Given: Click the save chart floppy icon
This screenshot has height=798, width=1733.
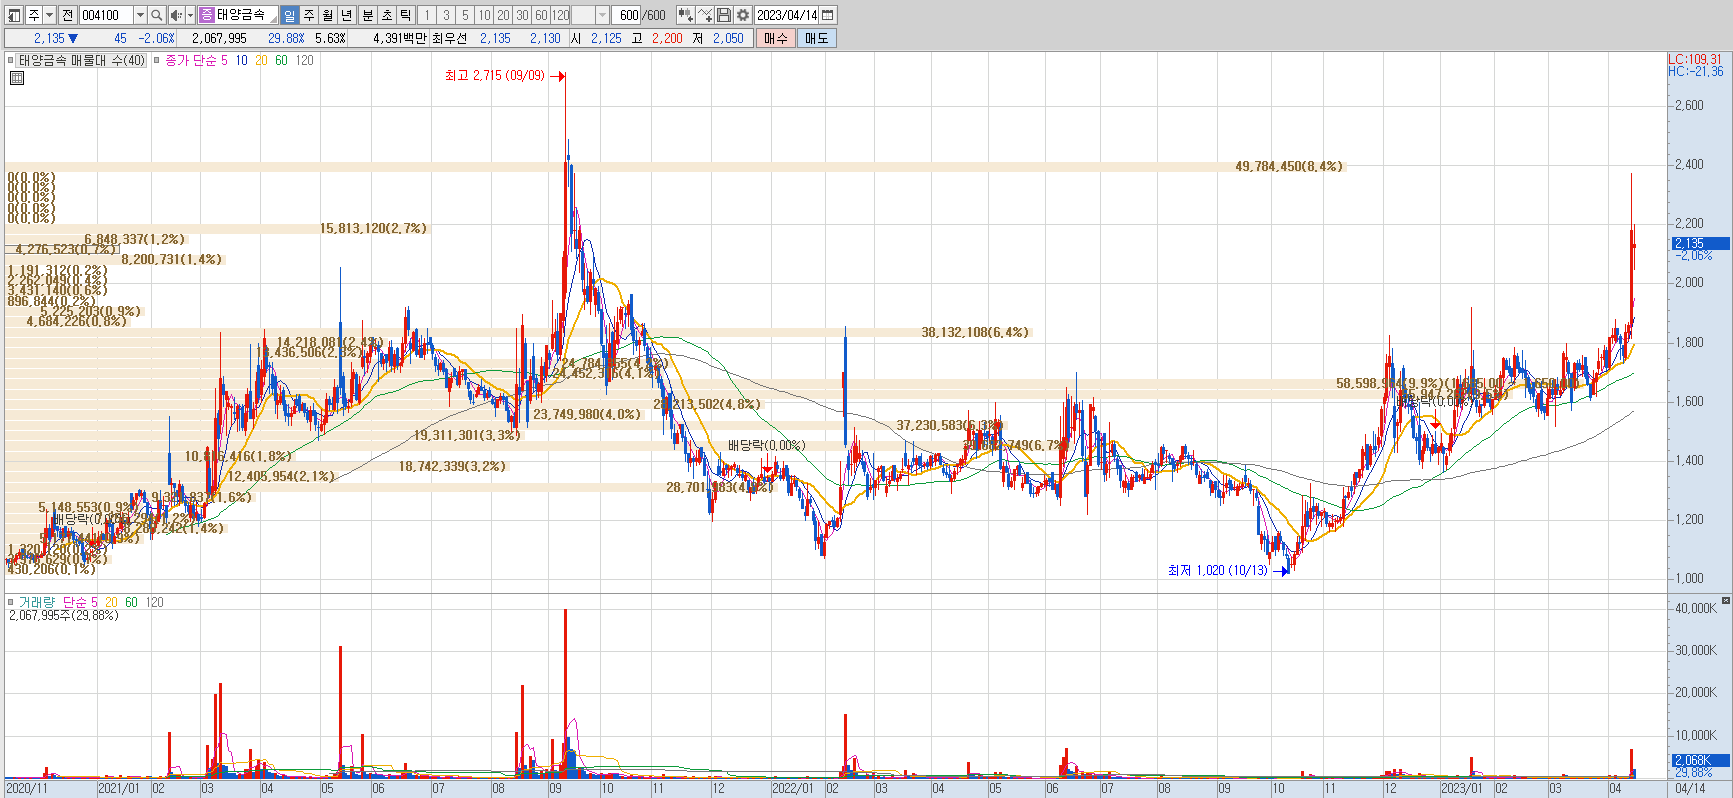Looking at the screenshot, I should 724,15.
